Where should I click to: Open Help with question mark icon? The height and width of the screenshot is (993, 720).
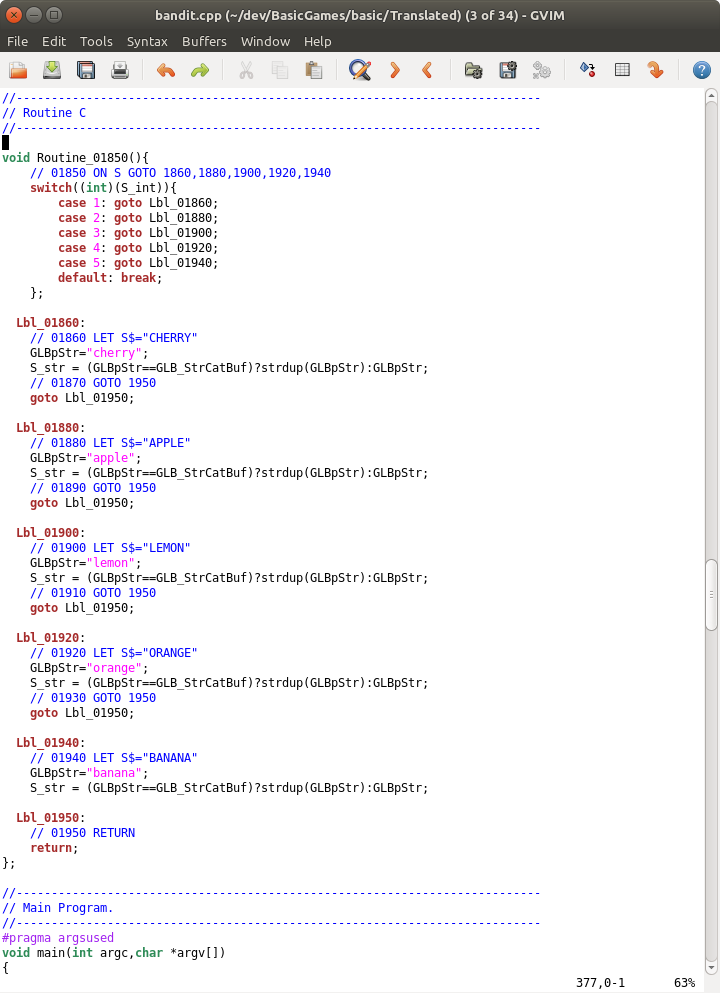(x=702, y=70)
